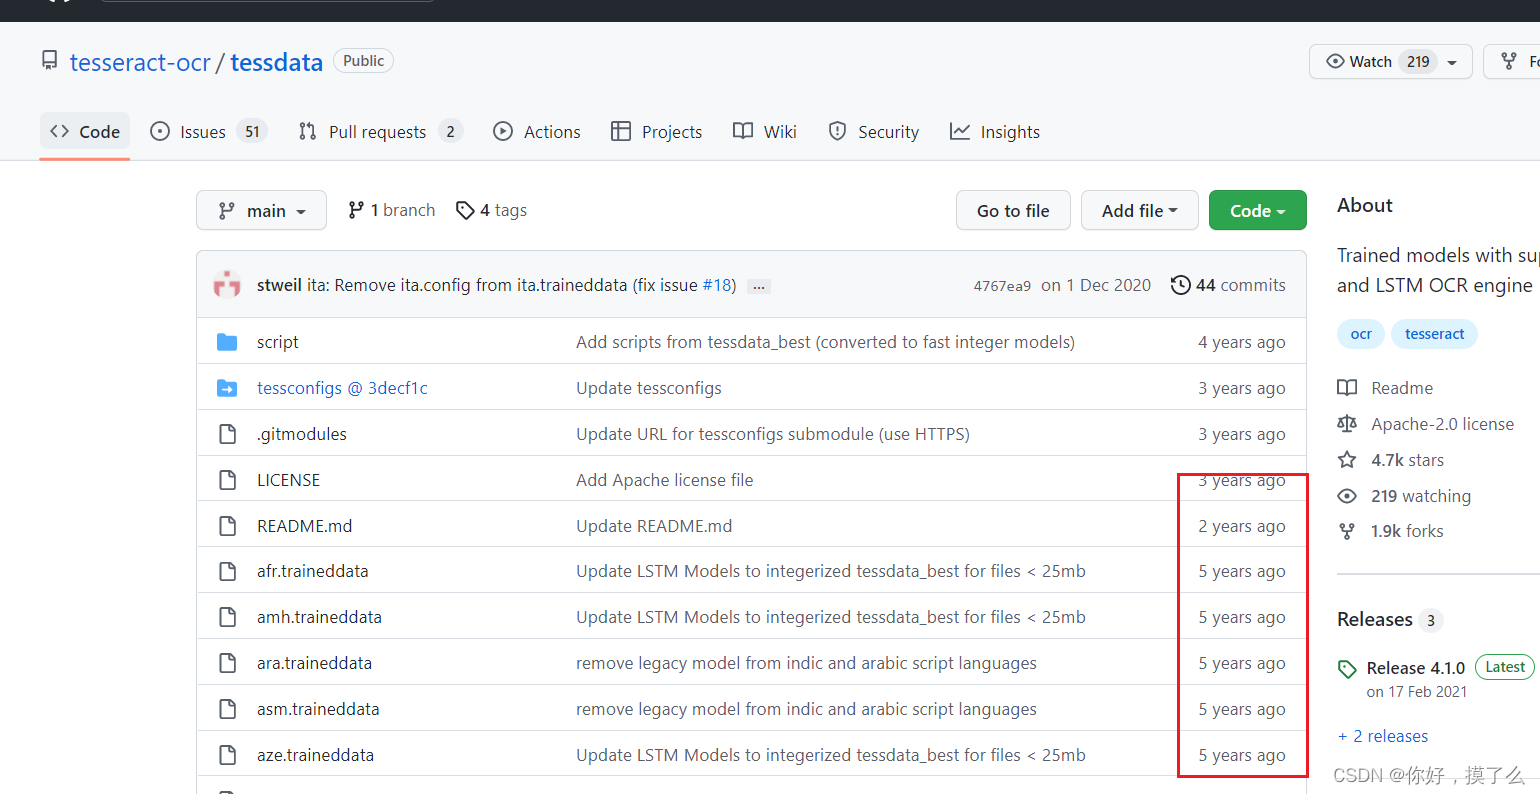1540x794 pixels.
Task: Click the asm.traineddata file icon
Action: point(227,709)
